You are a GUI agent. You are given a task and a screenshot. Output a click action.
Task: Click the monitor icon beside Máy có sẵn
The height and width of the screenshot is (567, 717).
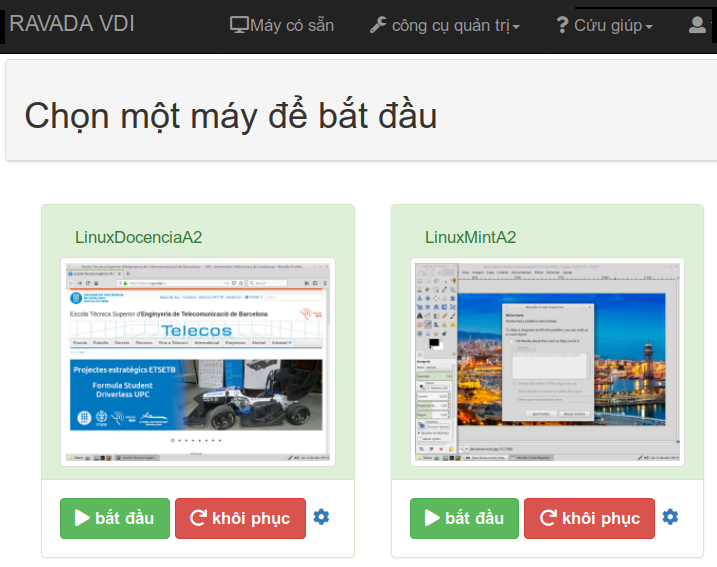click(x=239, y=25)
